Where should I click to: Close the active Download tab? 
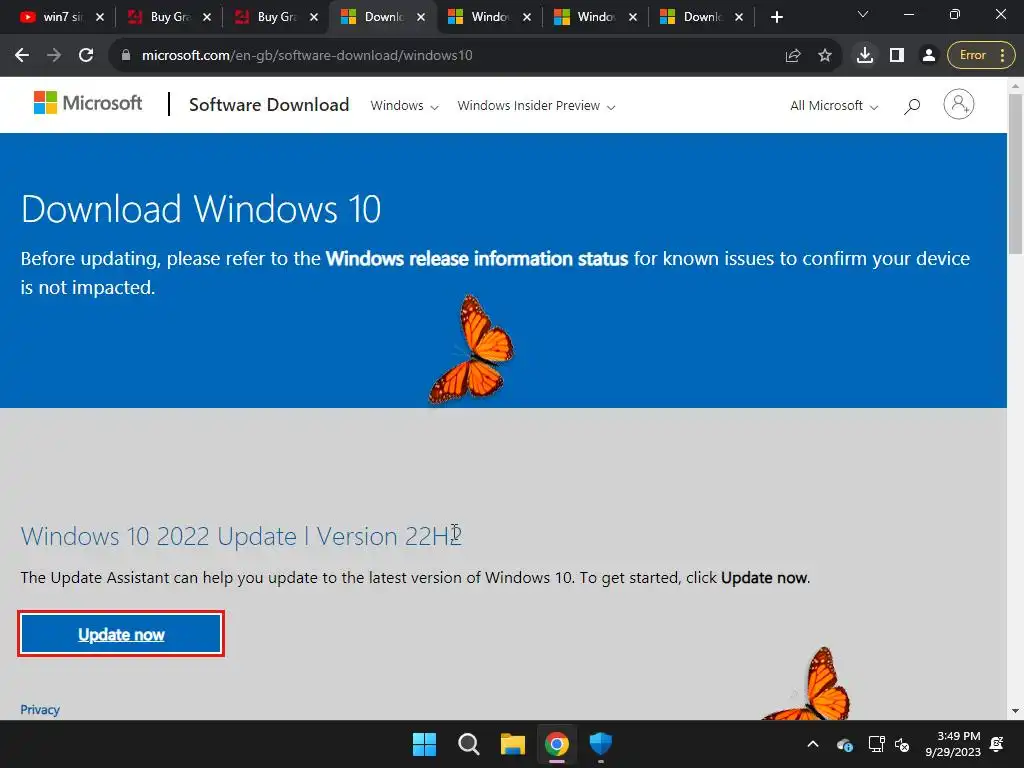point(421,18)
